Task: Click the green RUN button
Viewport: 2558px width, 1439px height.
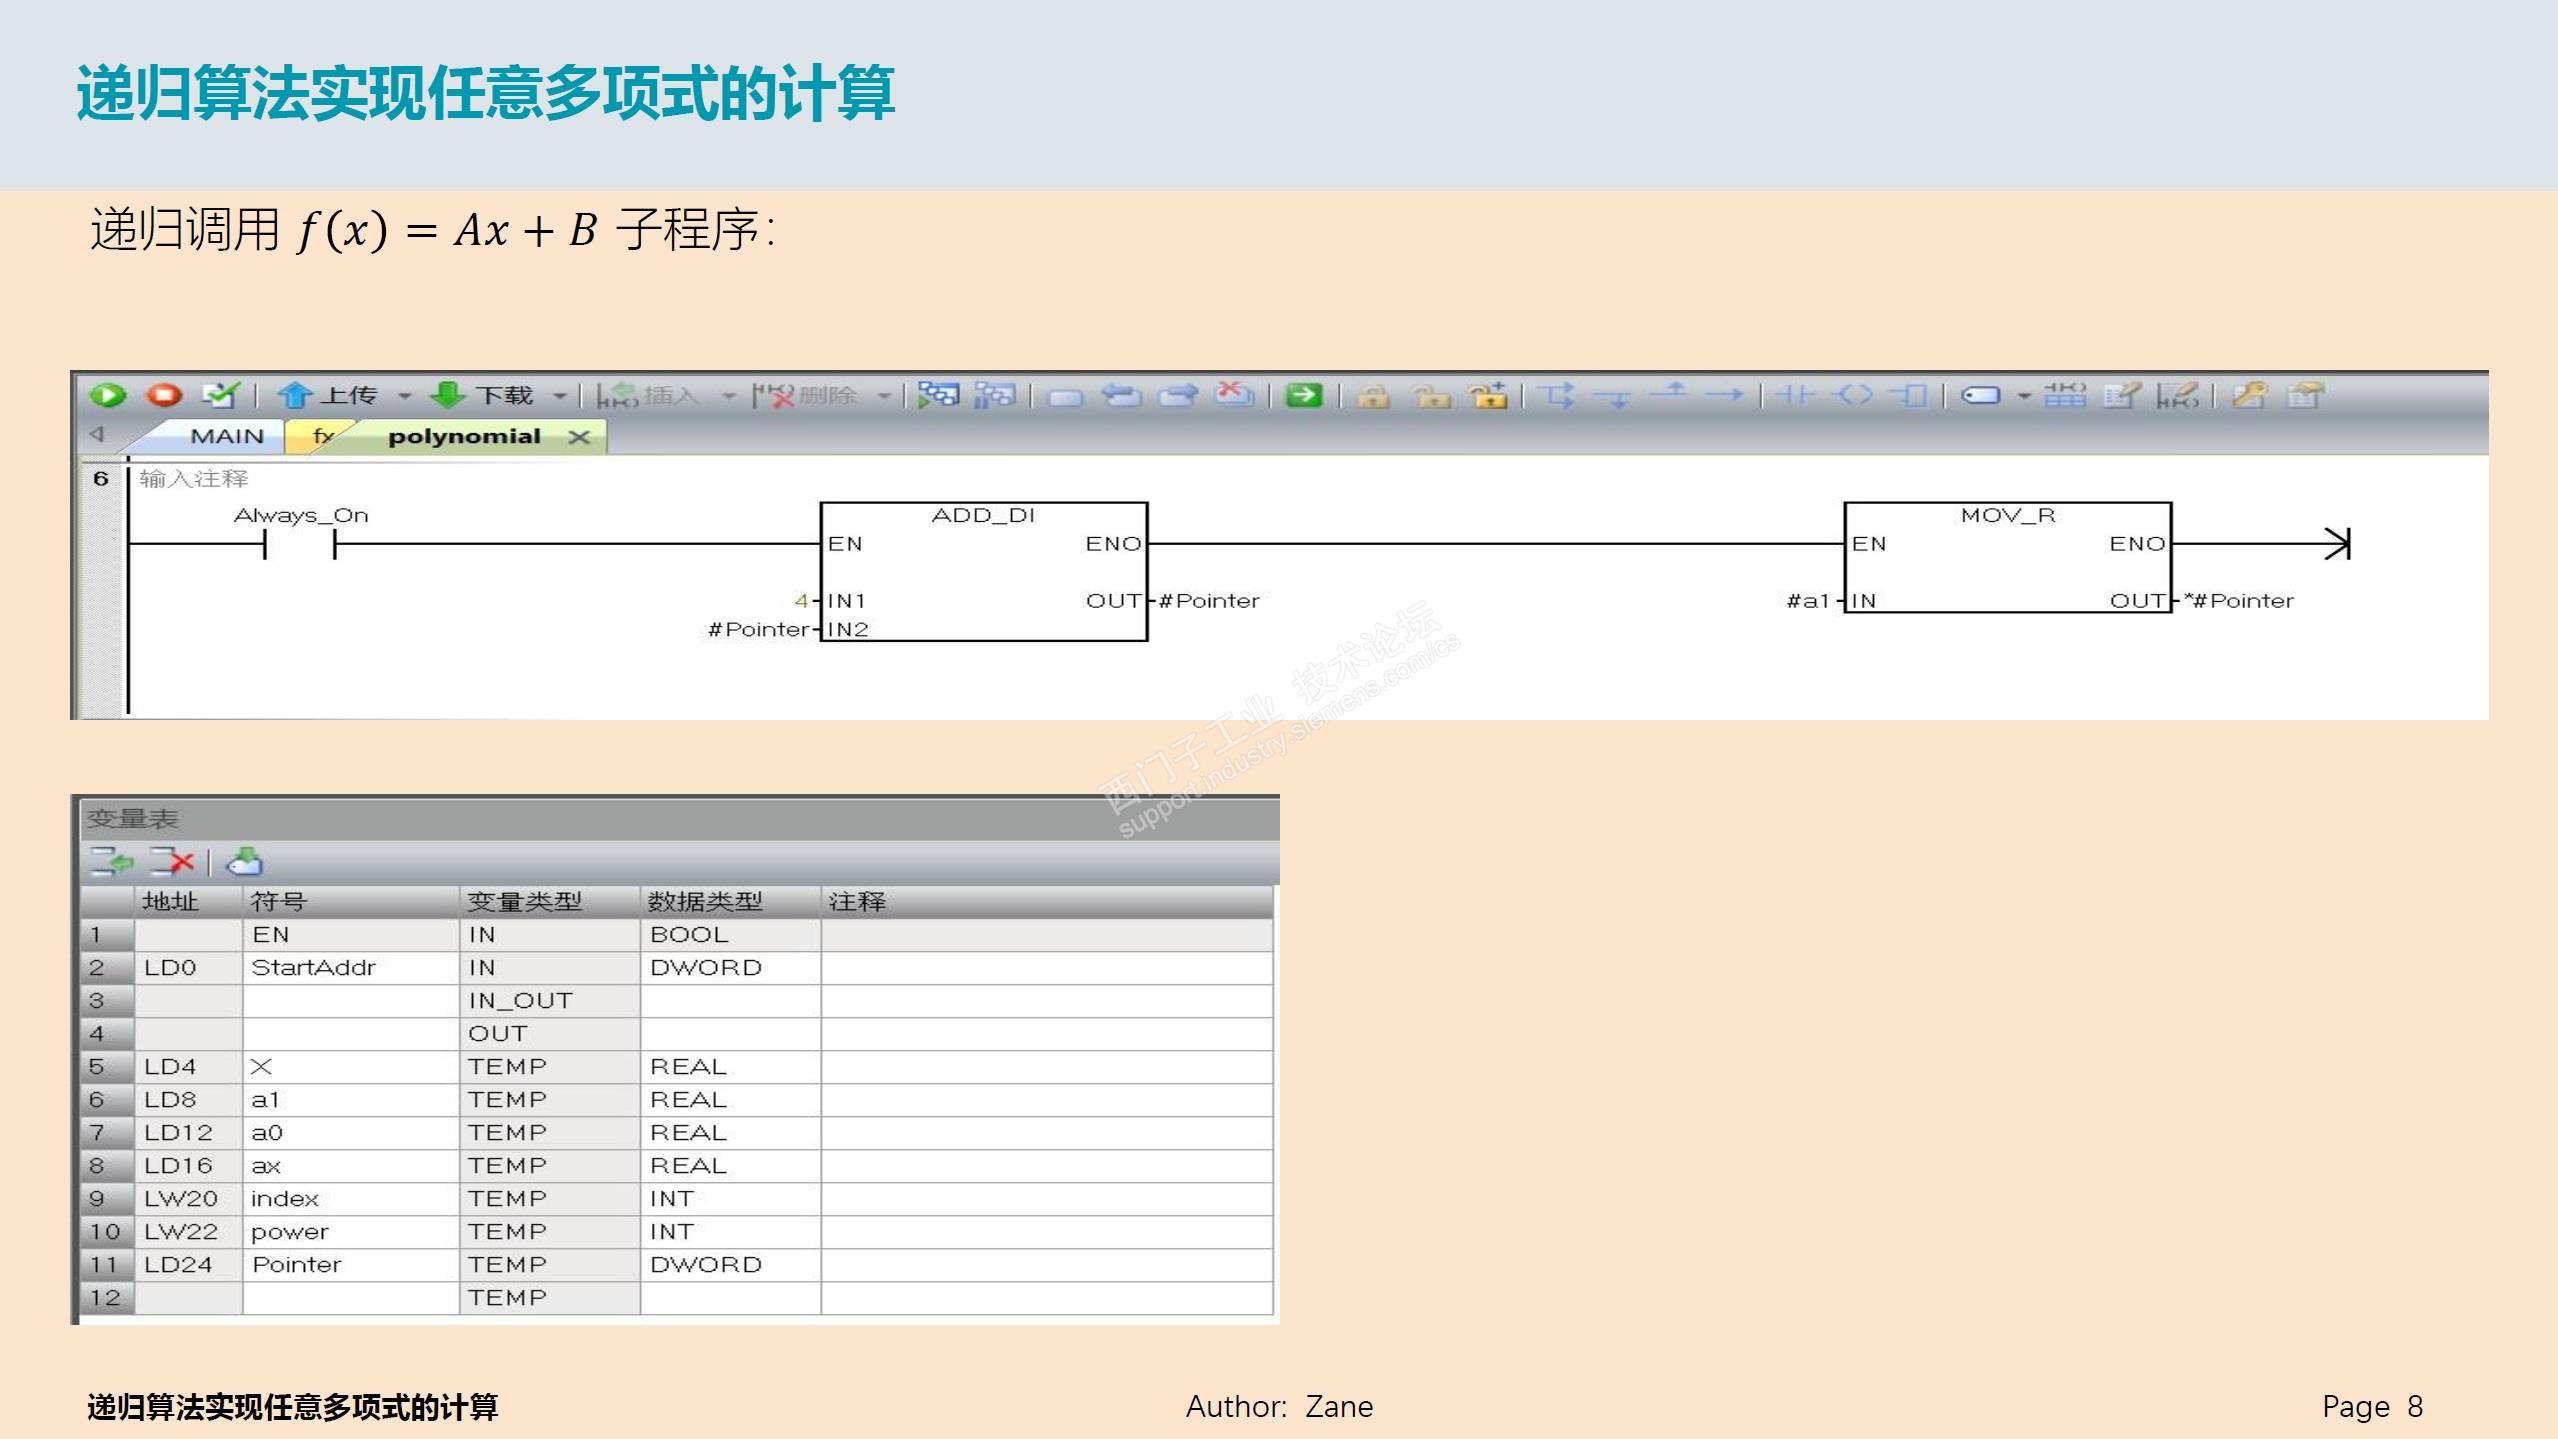Action: click(x=108, y=395)
